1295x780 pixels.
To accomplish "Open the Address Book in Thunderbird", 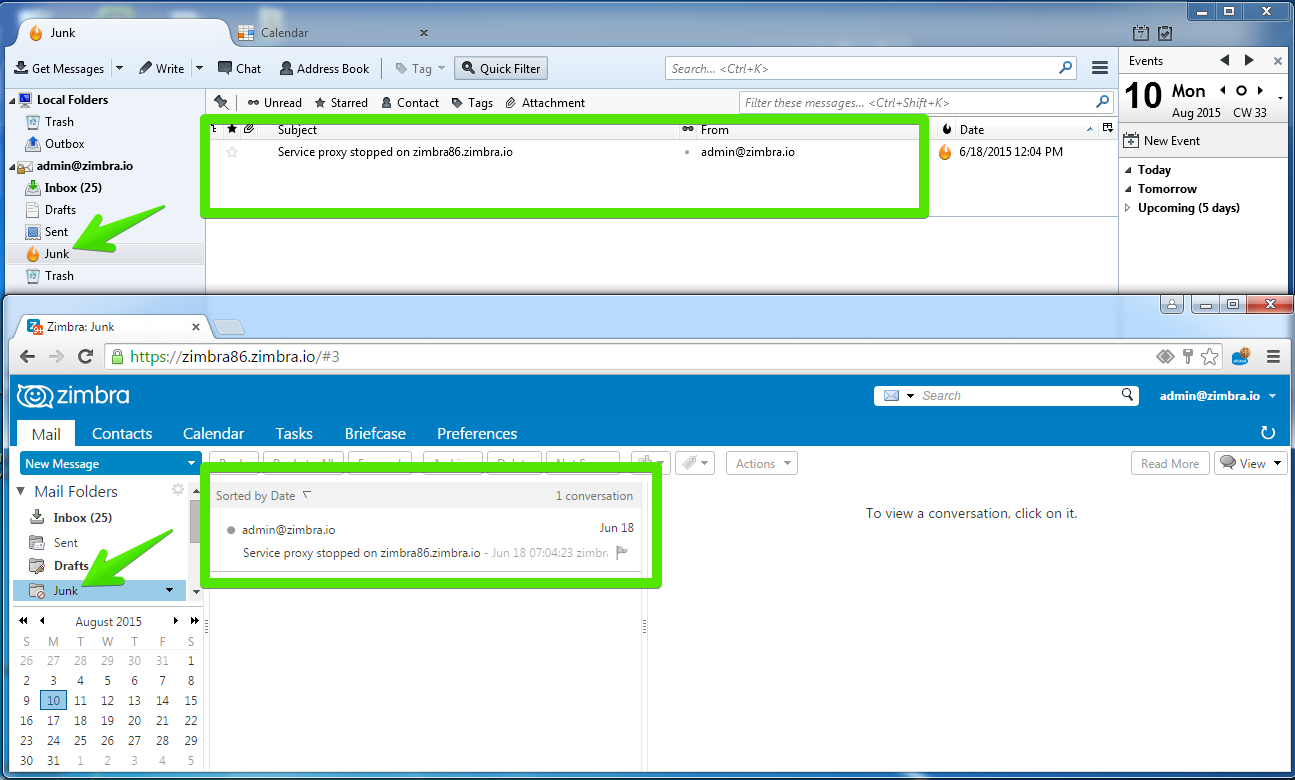I will pos(325,68).
